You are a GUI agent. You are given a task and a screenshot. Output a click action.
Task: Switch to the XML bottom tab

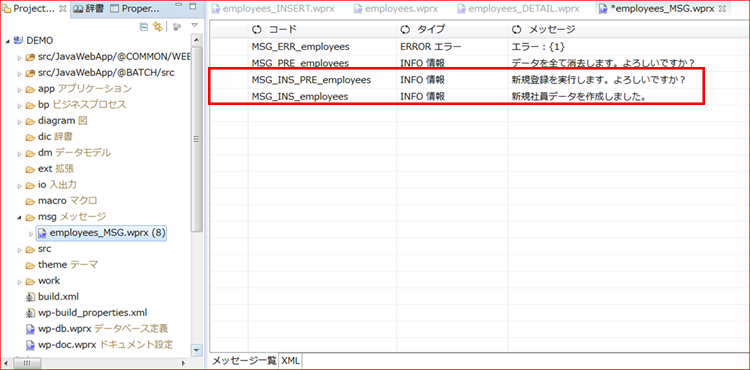290,361
